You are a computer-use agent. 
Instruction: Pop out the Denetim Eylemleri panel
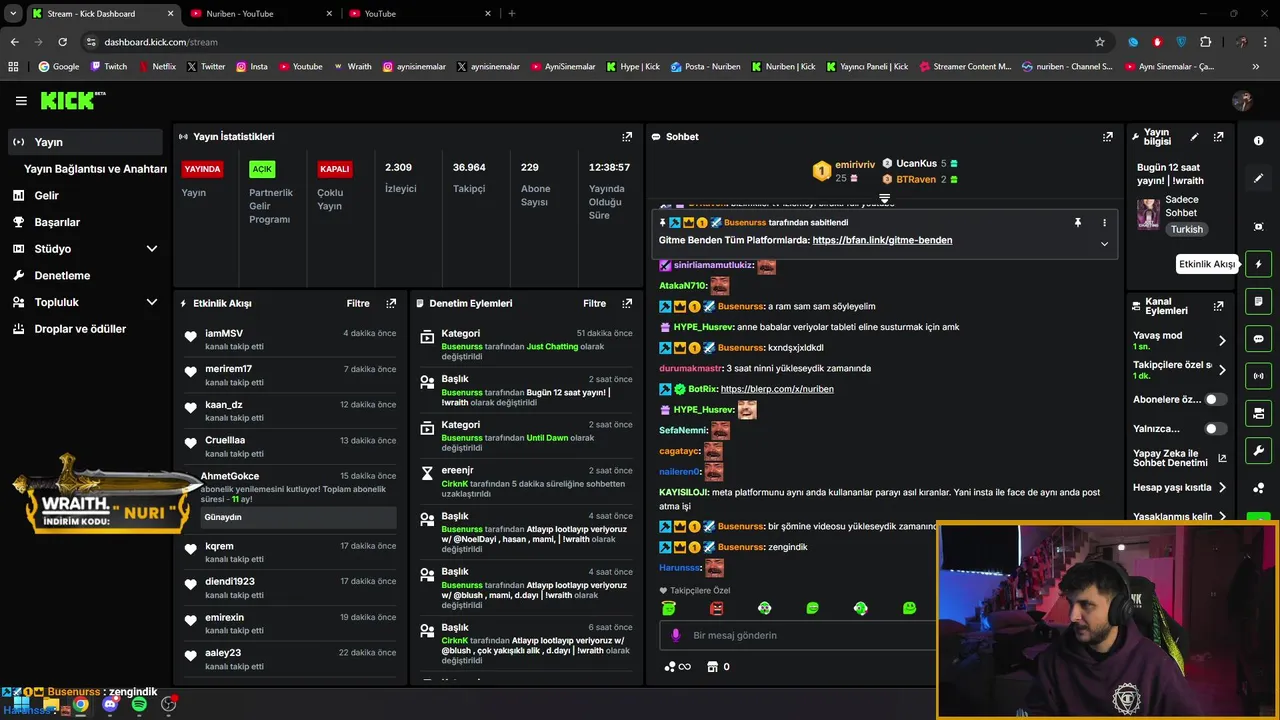point(627,303)
